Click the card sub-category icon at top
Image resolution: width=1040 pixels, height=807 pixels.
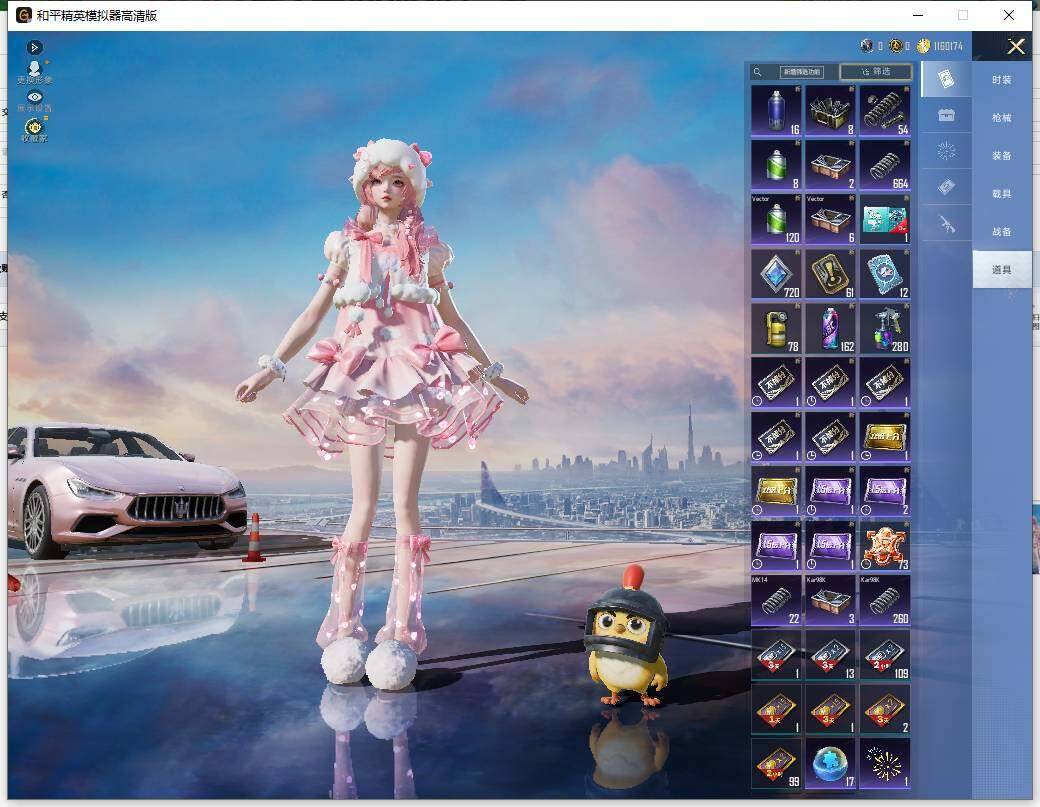[946, 79]
